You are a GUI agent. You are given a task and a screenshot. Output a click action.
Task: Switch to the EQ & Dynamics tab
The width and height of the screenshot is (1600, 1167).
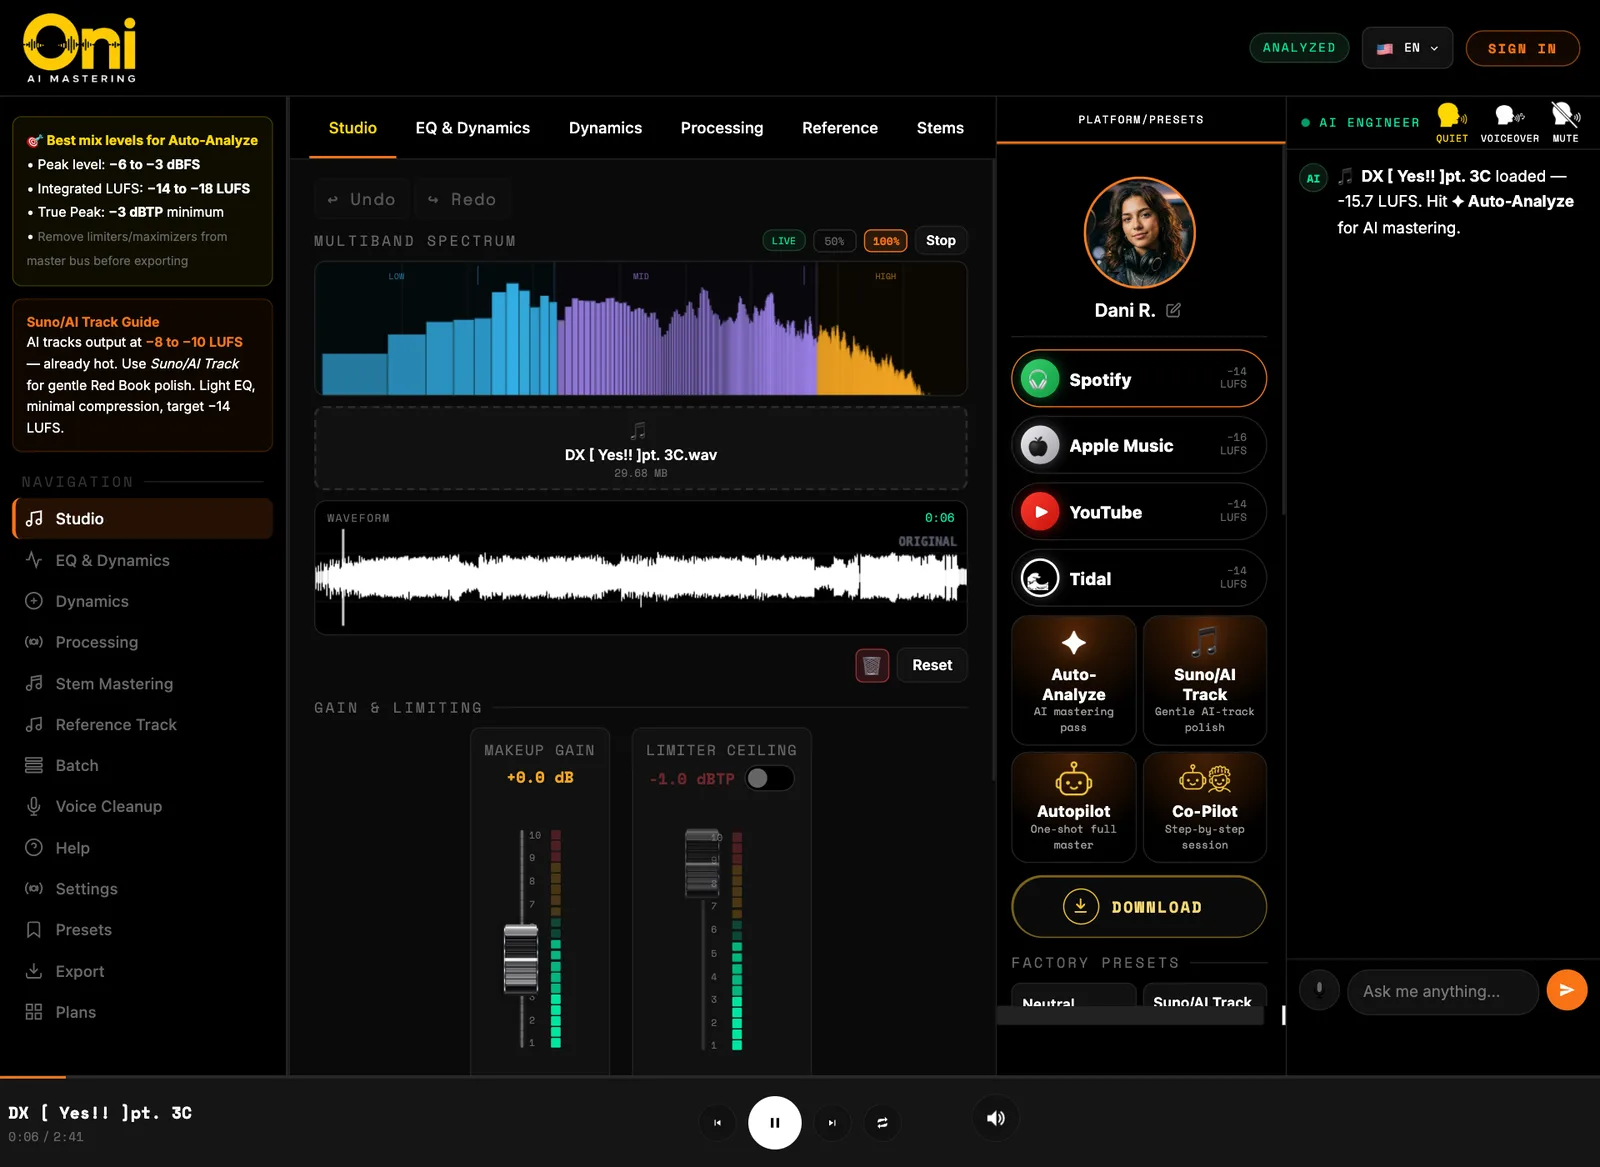(473, 128)
